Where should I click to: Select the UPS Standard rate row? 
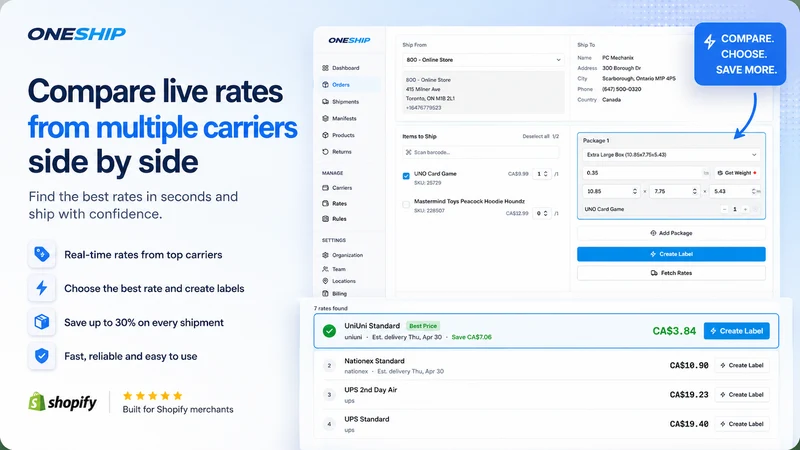coord(546,424)
